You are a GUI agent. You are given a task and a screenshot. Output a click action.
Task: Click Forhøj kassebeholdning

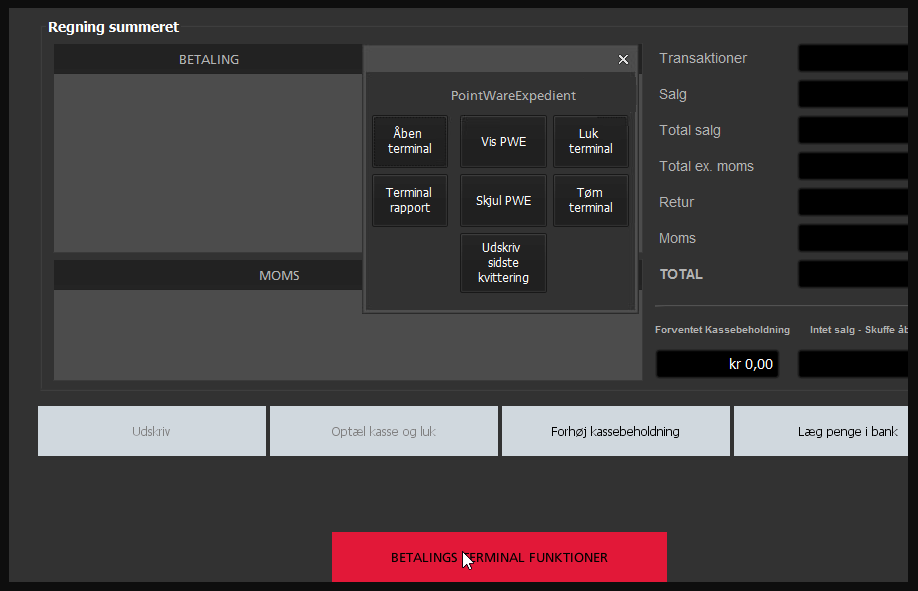point(615,430)
